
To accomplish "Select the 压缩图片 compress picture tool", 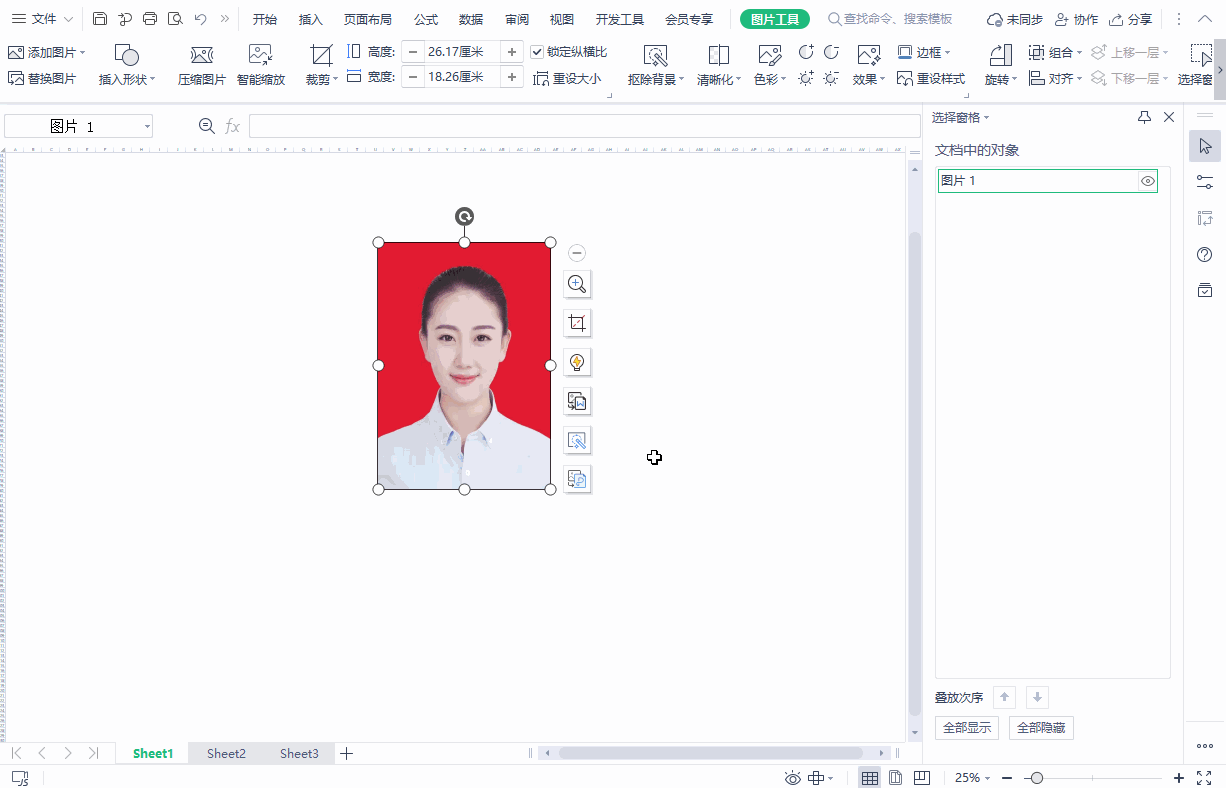I will click(202, 65).
